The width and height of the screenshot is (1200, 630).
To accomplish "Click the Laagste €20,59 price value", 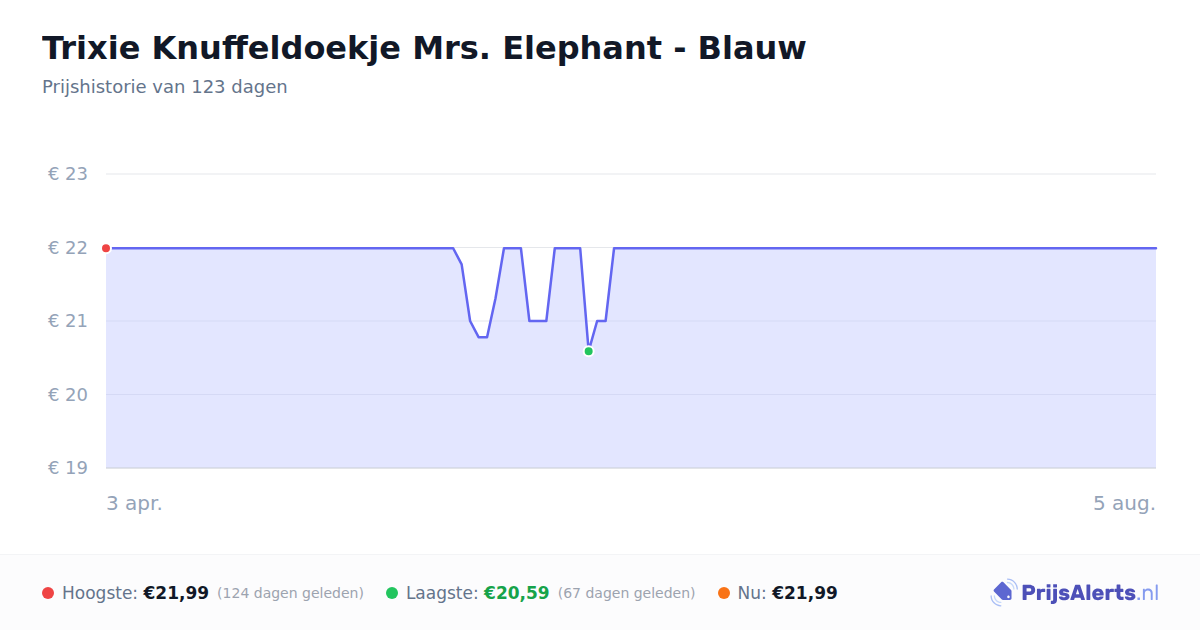I will pyautogui.click(x=517, y=593).
